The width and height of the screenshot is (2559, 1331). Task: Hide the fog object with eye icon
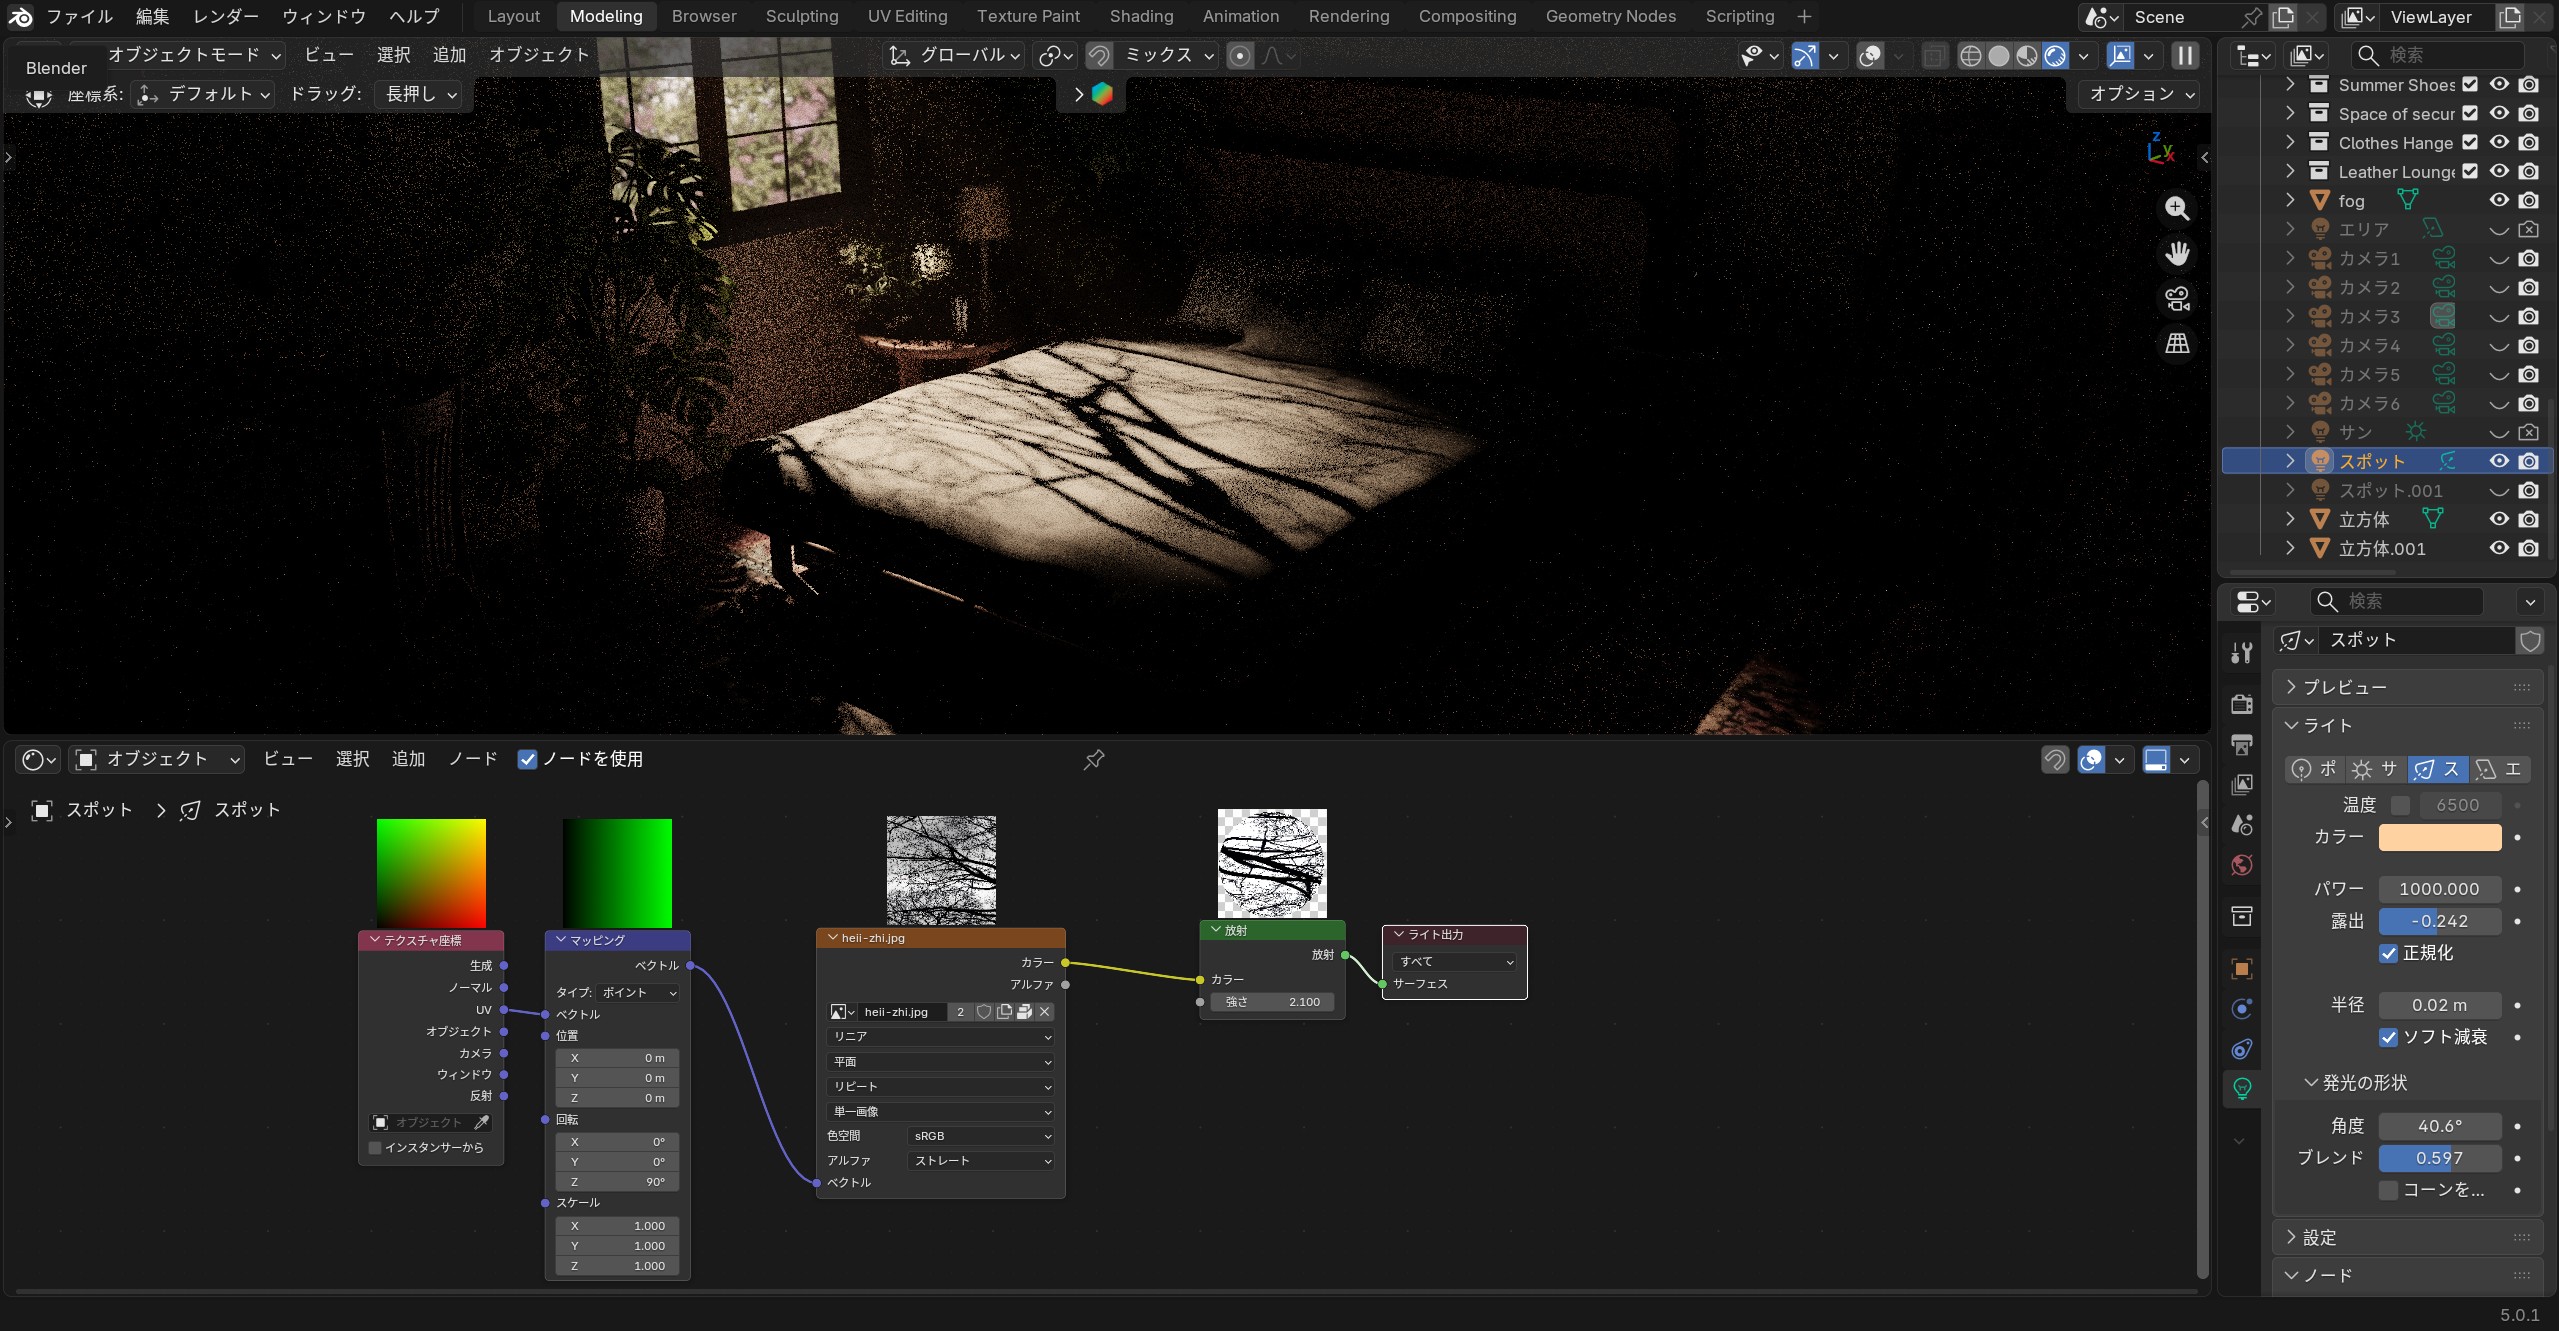pos(2499,200)
